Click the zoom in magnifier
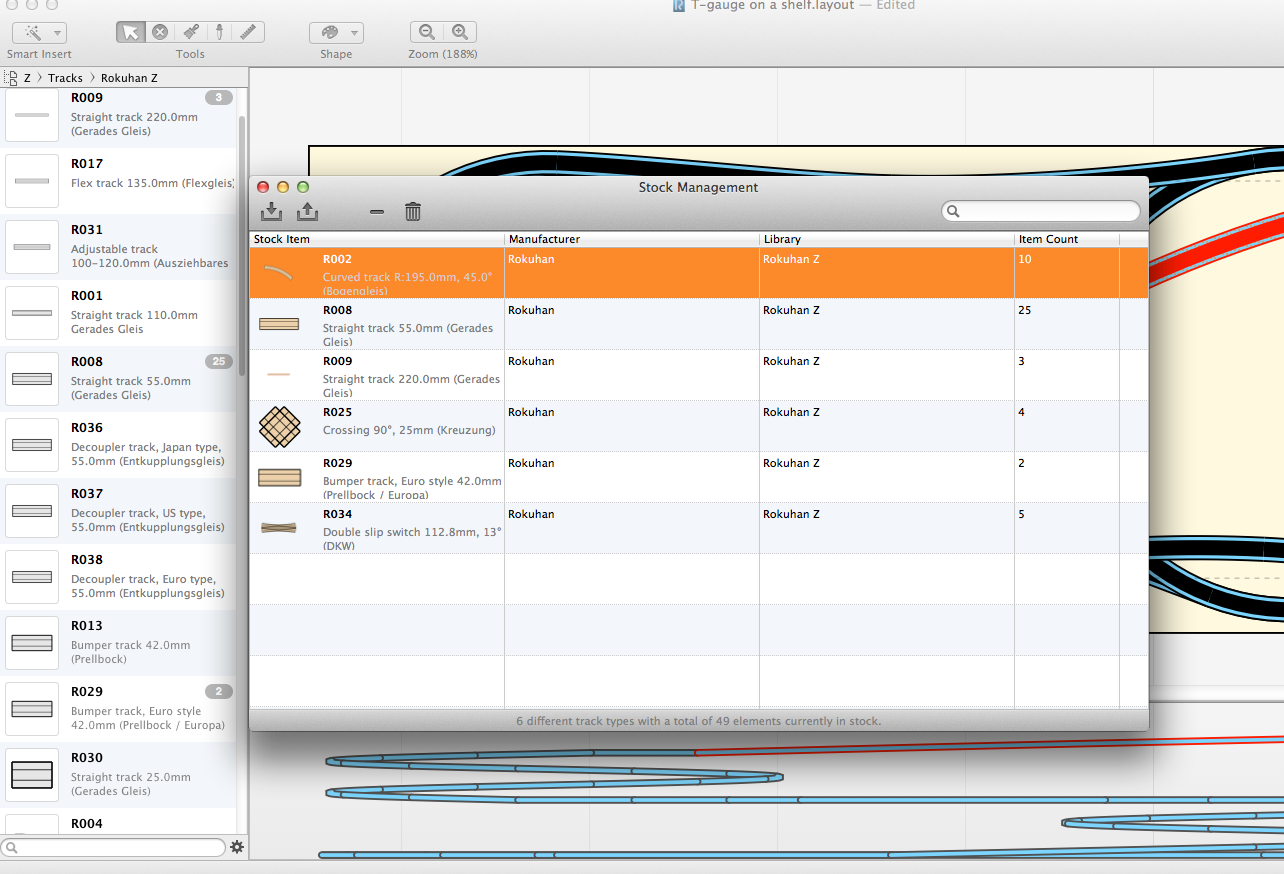Viewport: 1284px width, 874px height. [460, 32]
